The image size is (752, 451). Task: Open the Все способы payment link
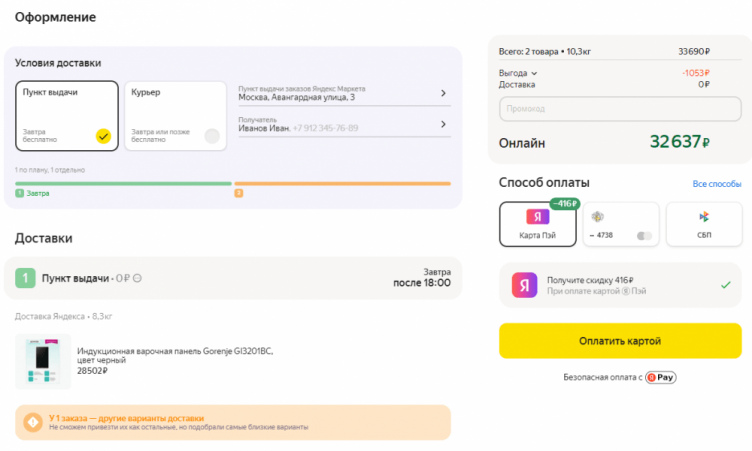[716, 184]
